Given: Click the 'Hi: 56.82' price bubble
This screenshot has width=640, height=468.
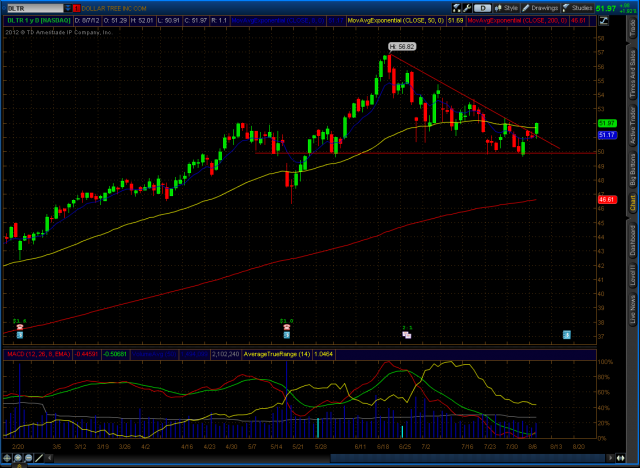Looking at the screenshot, I should (x=402, y=47).
